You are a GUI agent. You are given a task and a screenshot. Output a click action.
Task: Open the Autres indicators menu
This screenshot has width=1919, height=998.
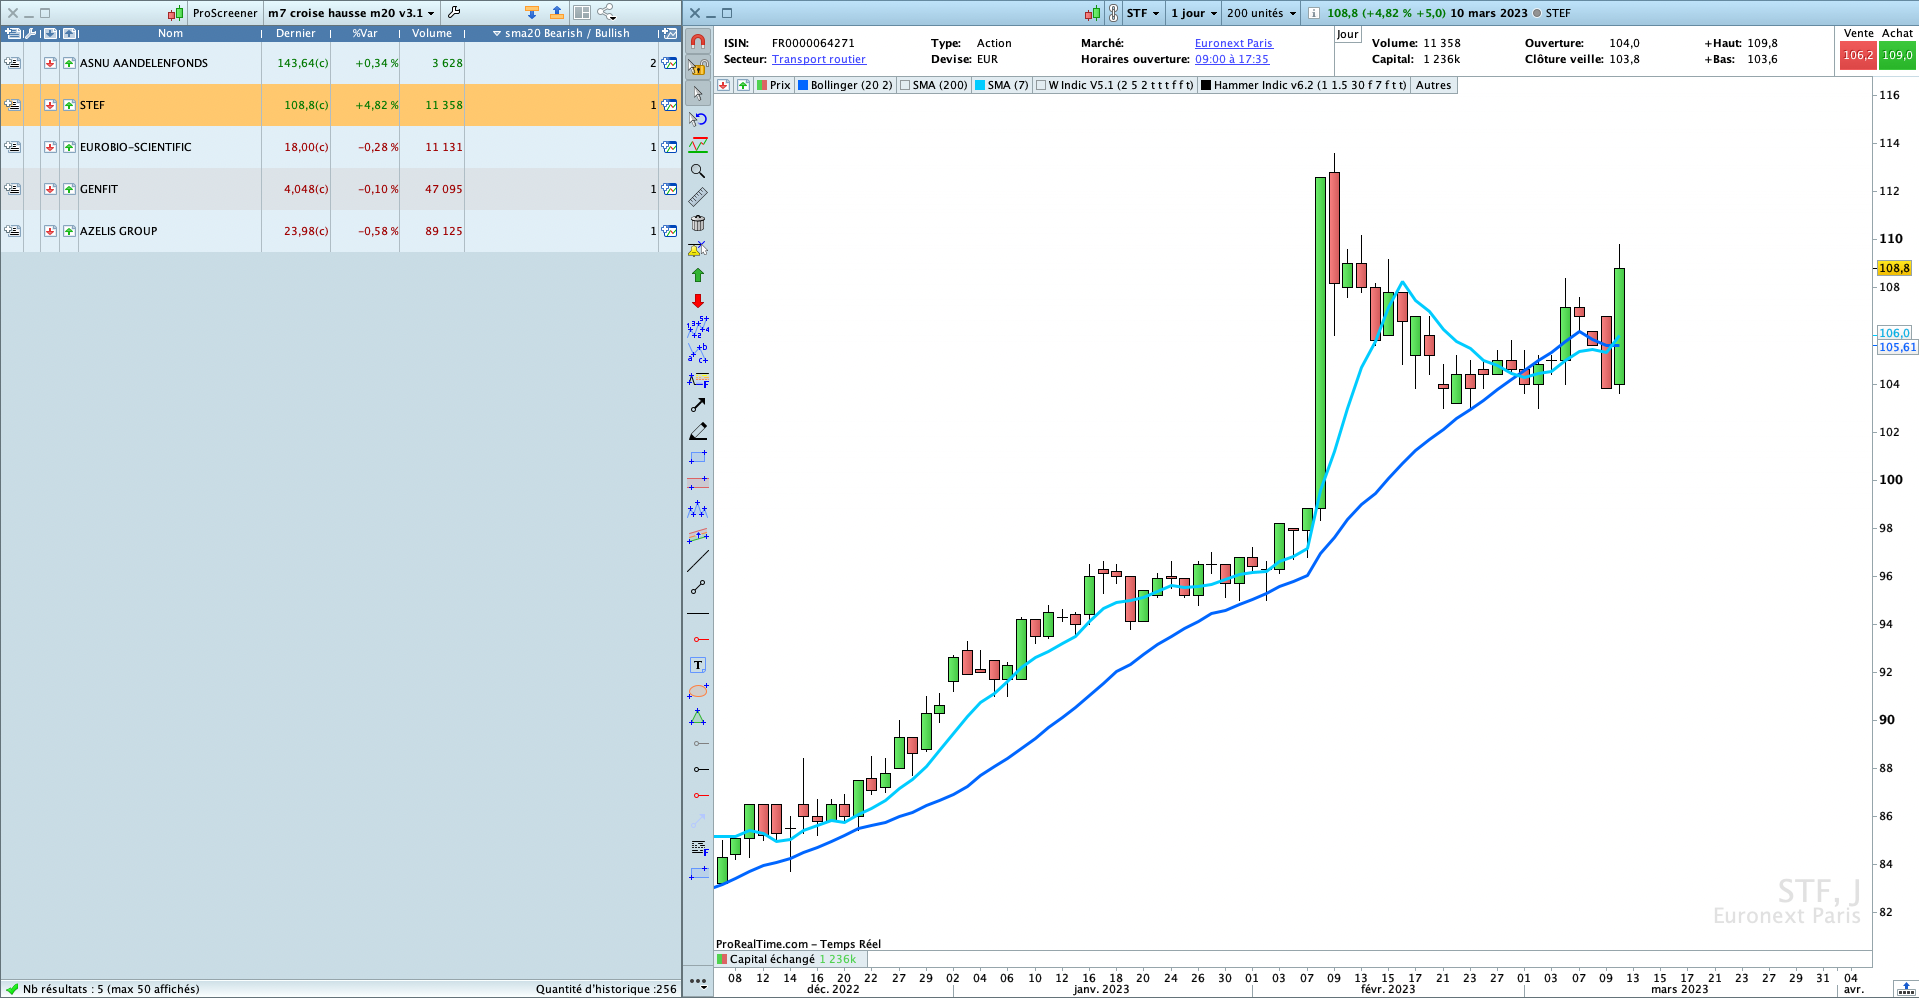coord(1433,85)
